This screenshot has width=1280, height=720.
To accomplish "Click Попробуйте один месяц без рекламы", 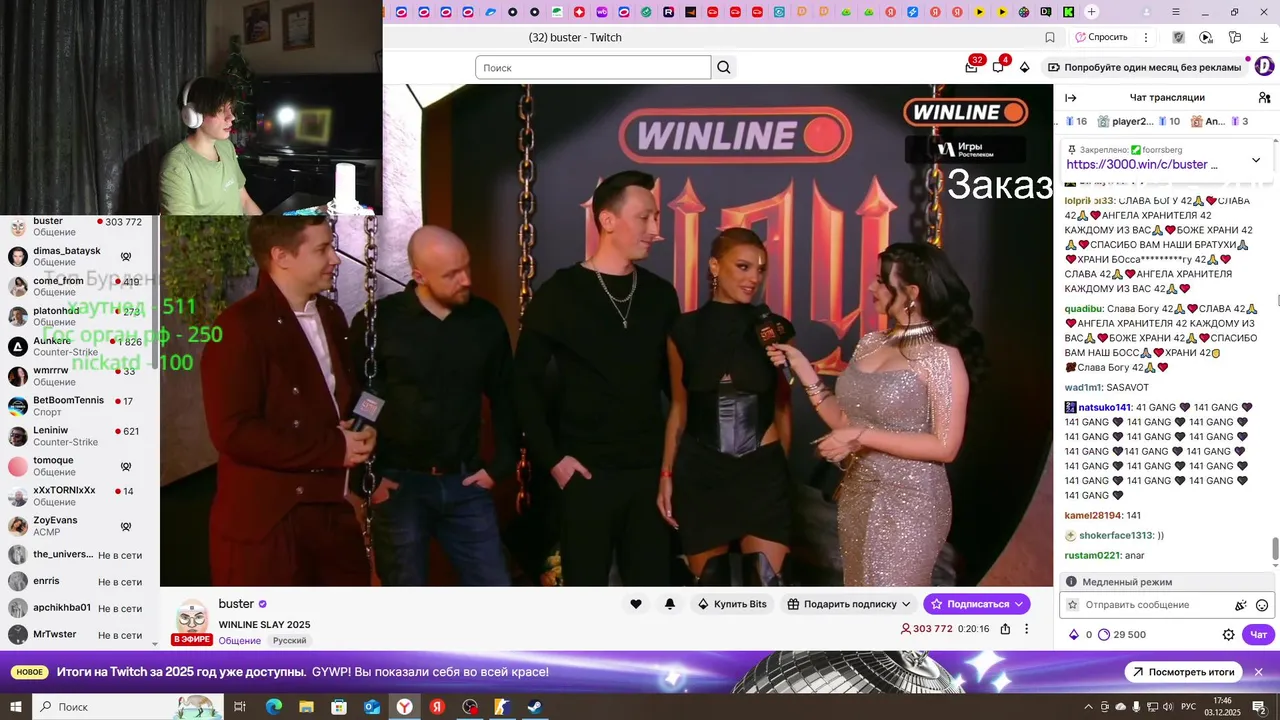I will point(1144,67).
